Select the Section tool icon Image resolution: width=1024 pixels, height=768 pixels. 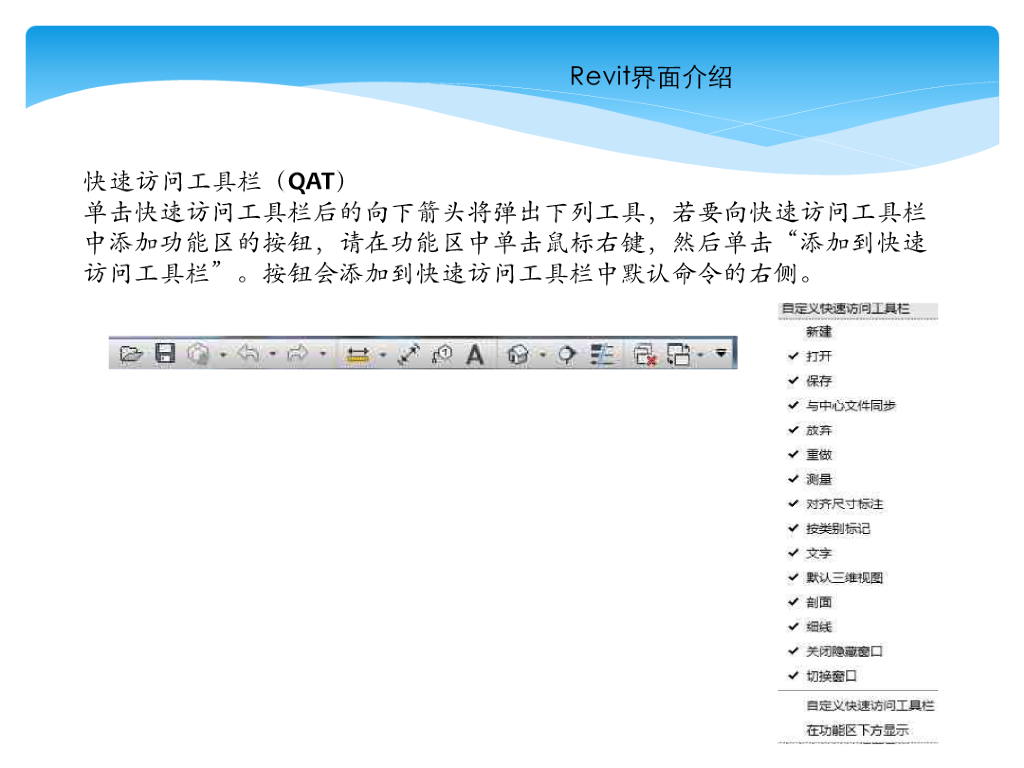pos(566,354)
